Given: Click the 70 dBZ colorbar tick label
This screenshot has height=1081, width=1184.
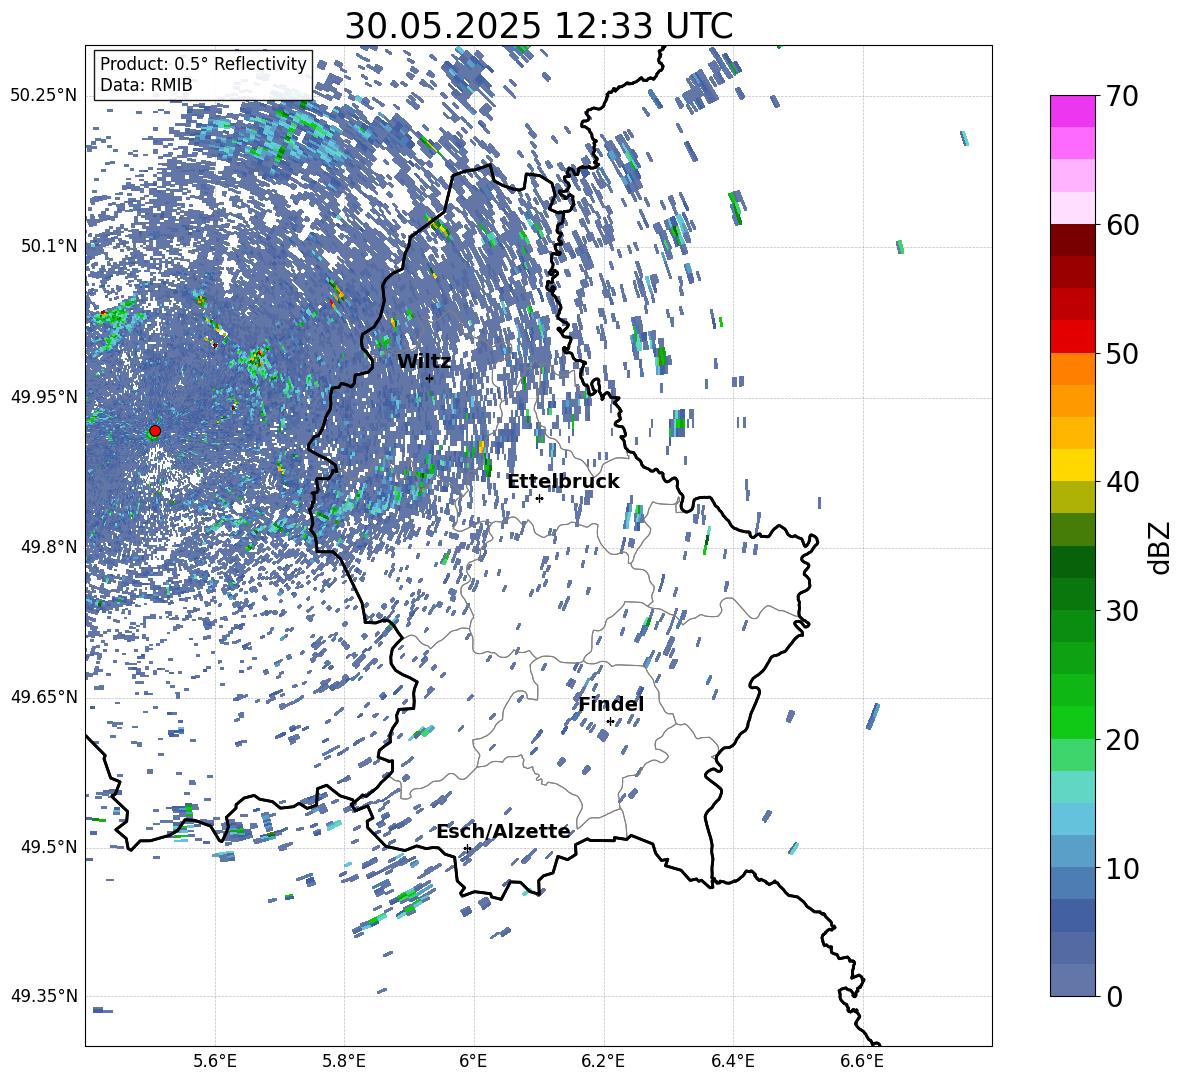Looking at the screenshot, I should coord(1123,96).
